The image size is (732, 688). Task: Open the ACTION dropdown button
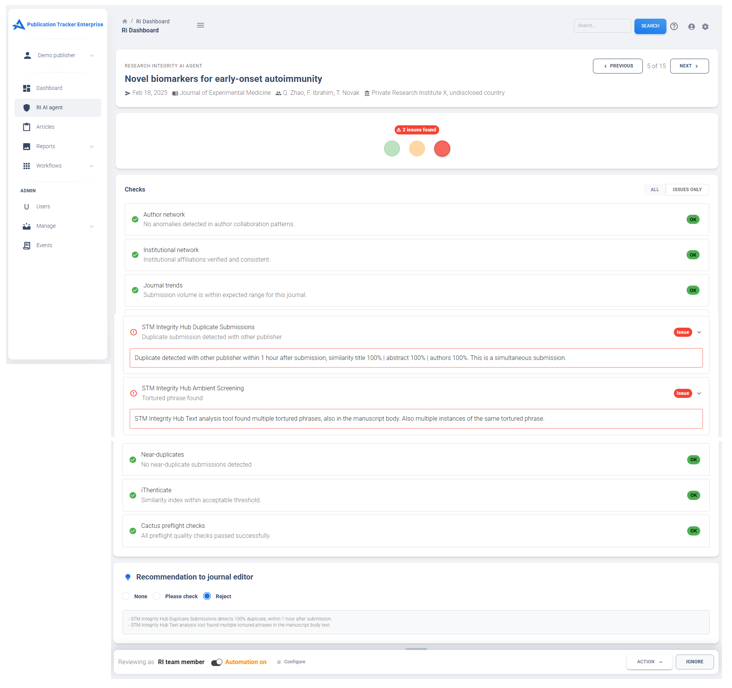point(649,662)
